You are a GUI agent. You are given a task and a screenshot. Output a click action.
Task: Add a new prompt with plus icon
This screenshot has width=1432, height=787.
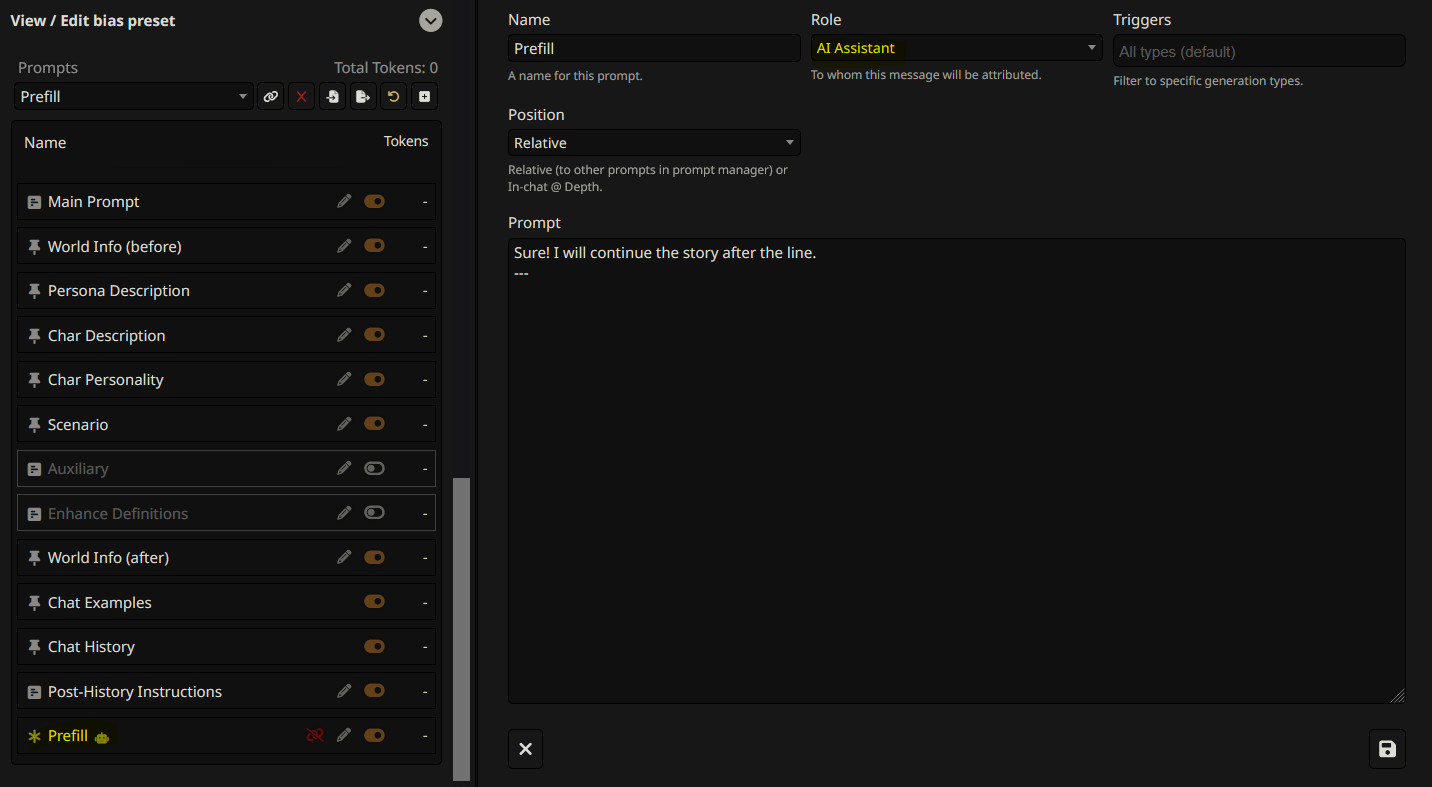click(x=425, y=97)
